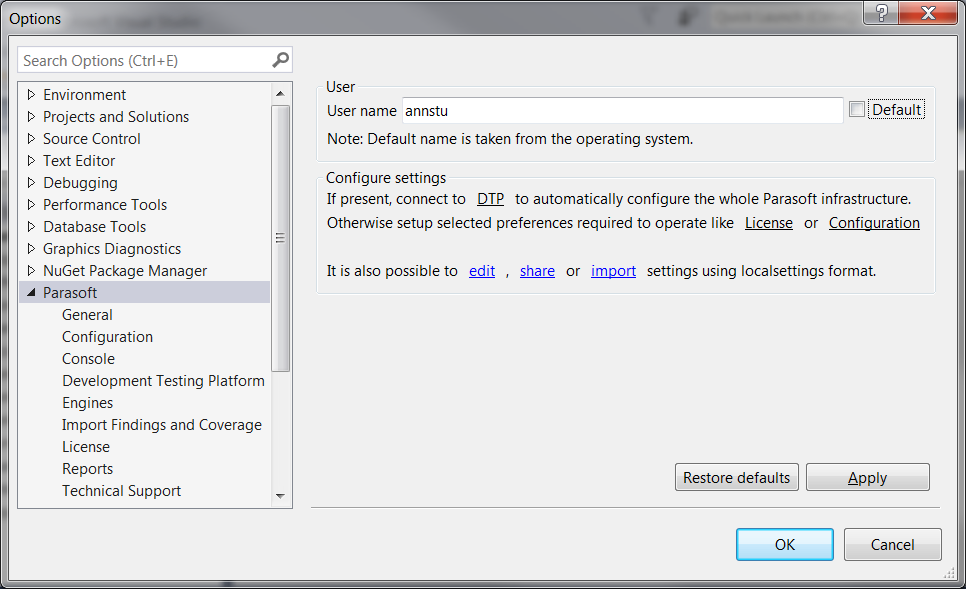966x589 pixels.
Task: Select the Debugging tree label
Action: 80,183
